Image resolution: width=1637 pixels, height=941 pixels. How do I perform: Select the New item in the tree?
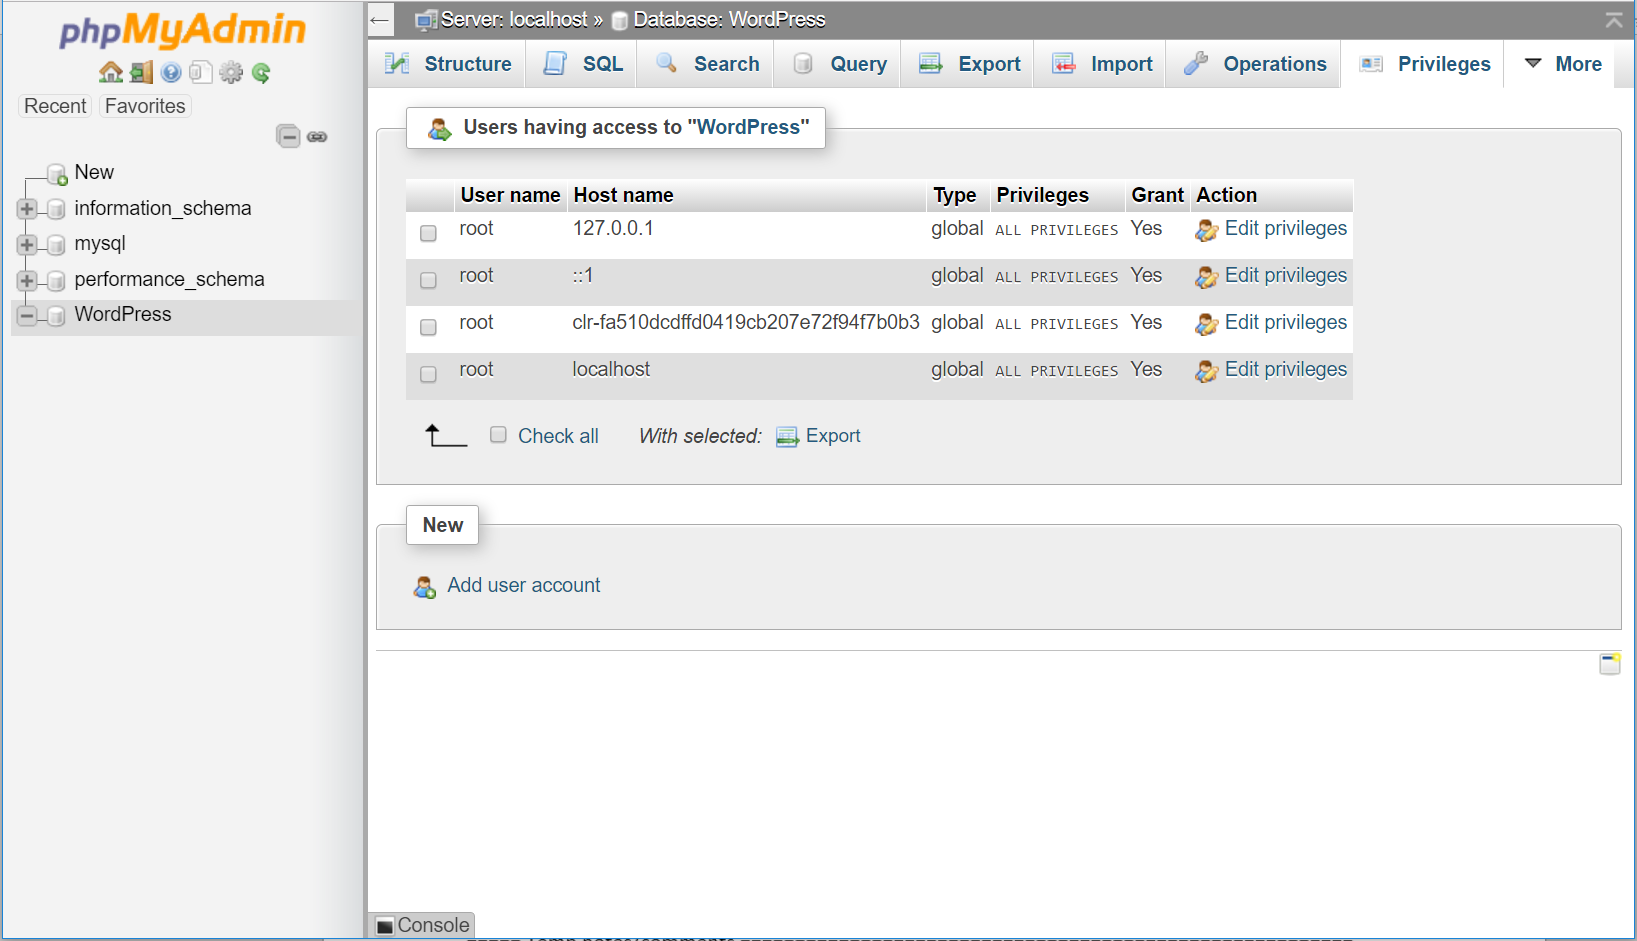94,172
